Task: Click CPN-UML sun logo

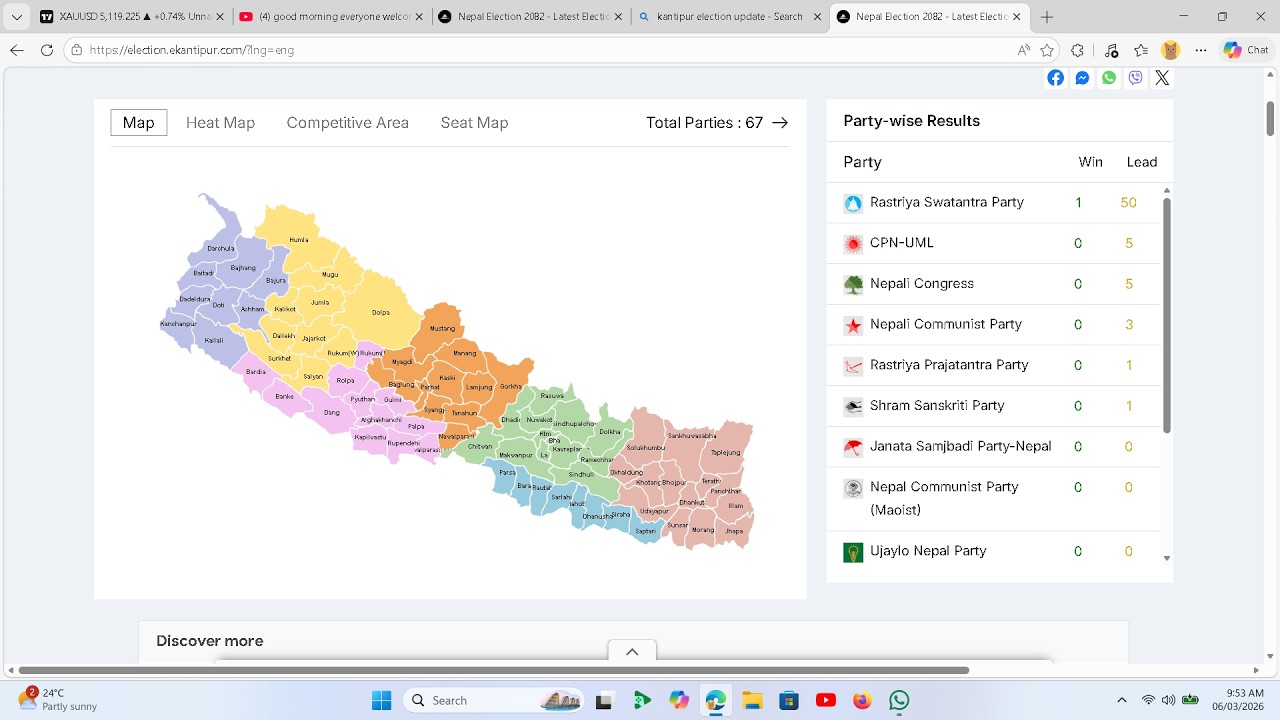Action: pos(853,244)
